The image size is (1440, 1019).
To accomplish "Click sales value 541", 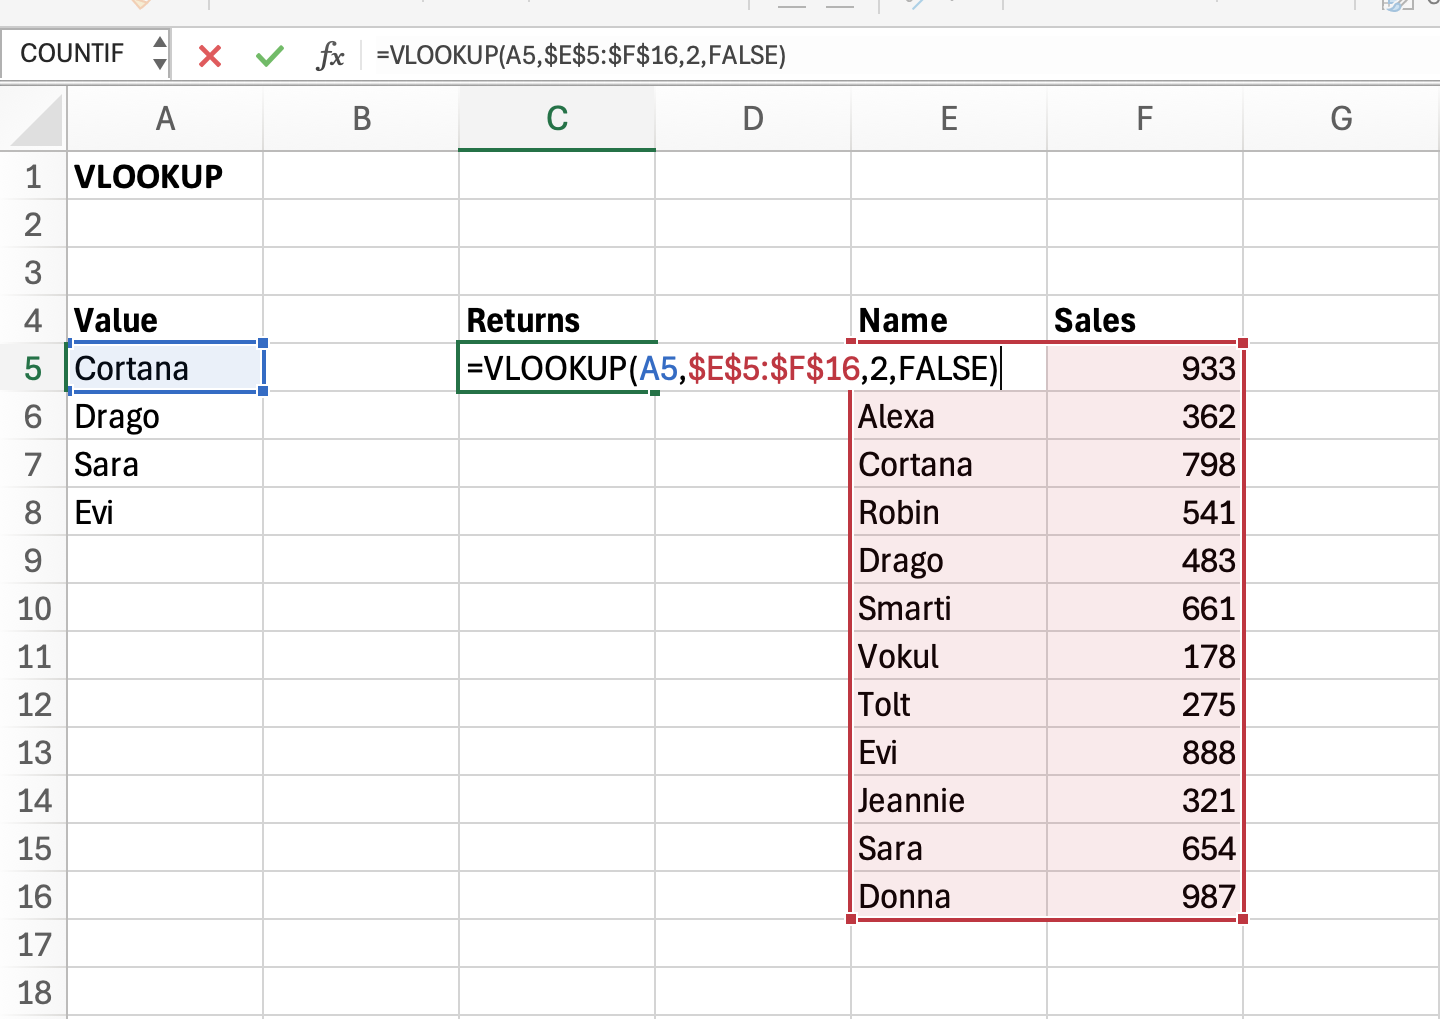I will click(1145, 512).
